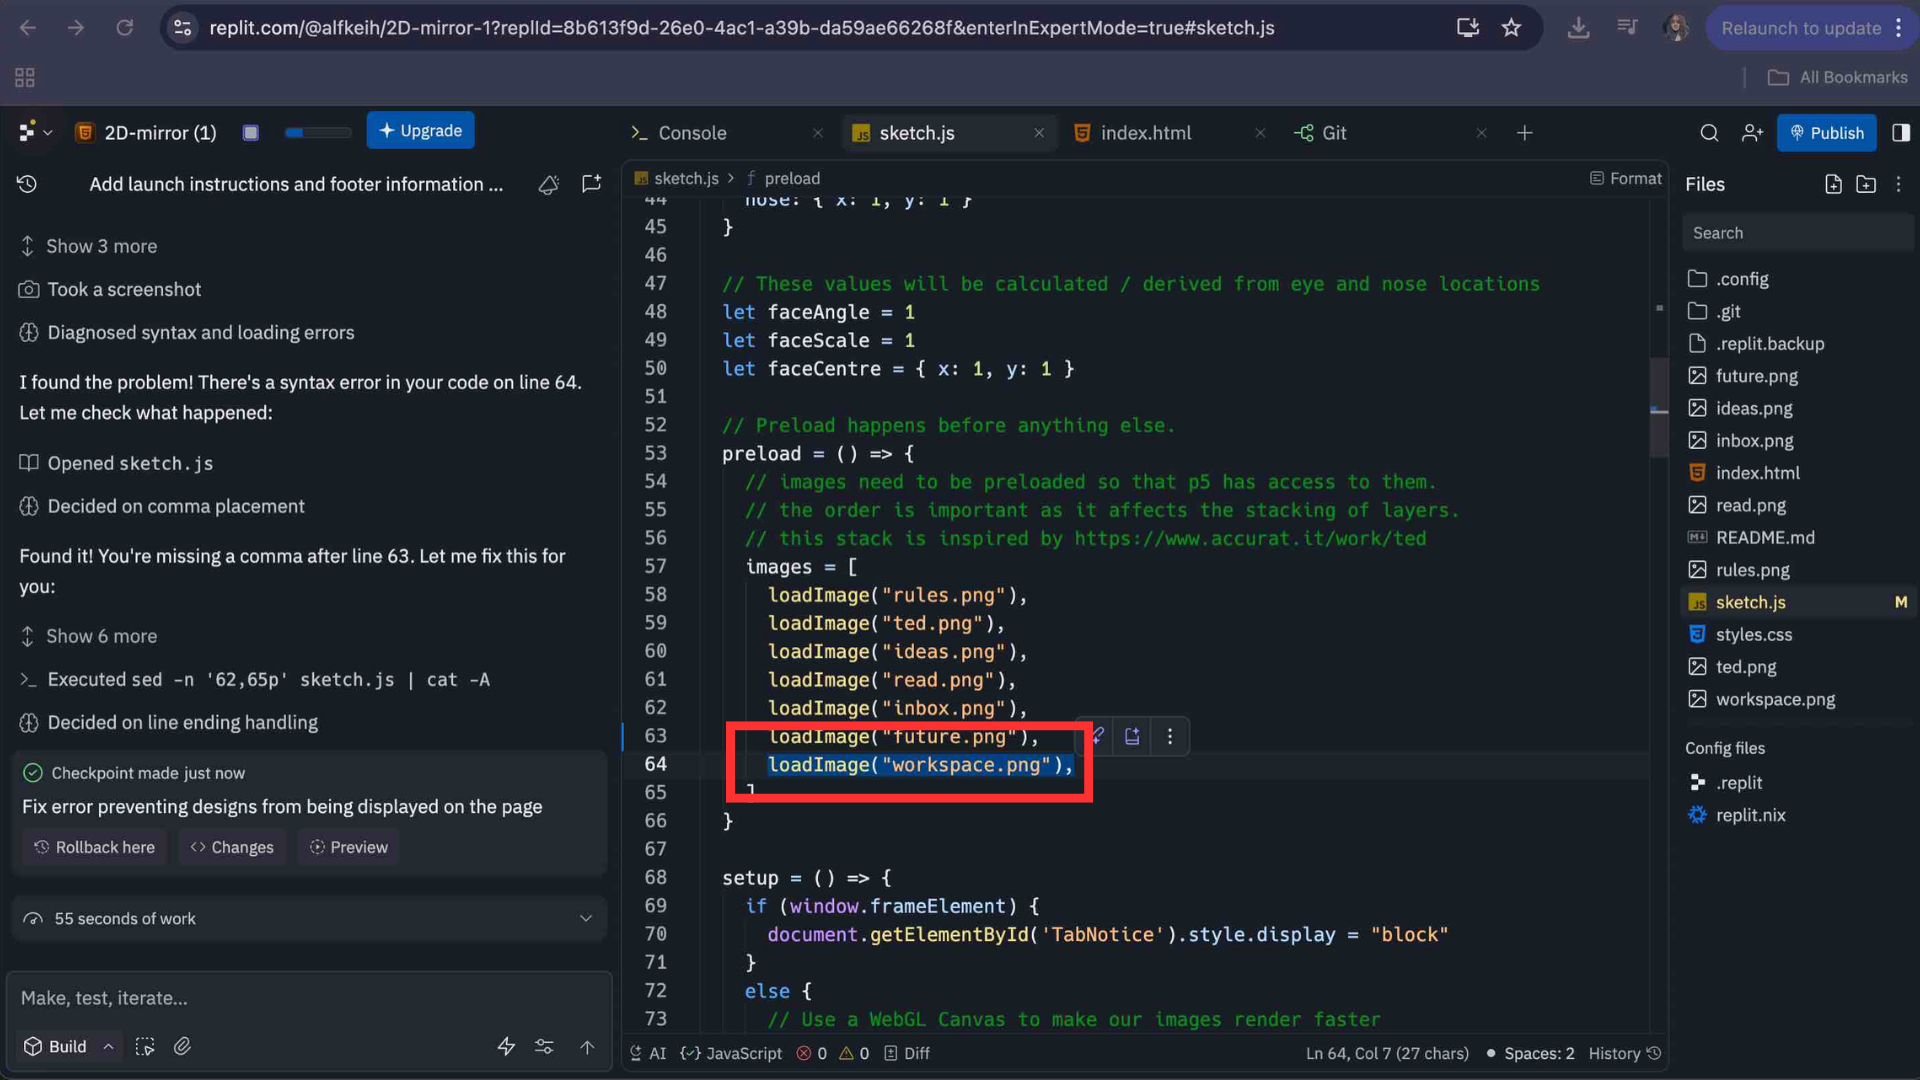Click the invite collaborators icon
Viewport: 1920px width, 1080px height.
point(1752,133)
